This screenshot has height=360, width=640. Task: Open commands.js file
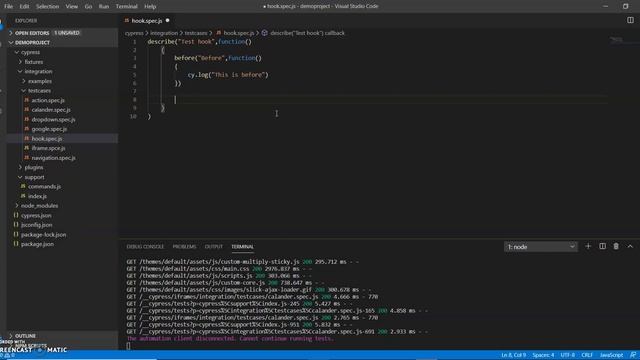coord(44,187)
